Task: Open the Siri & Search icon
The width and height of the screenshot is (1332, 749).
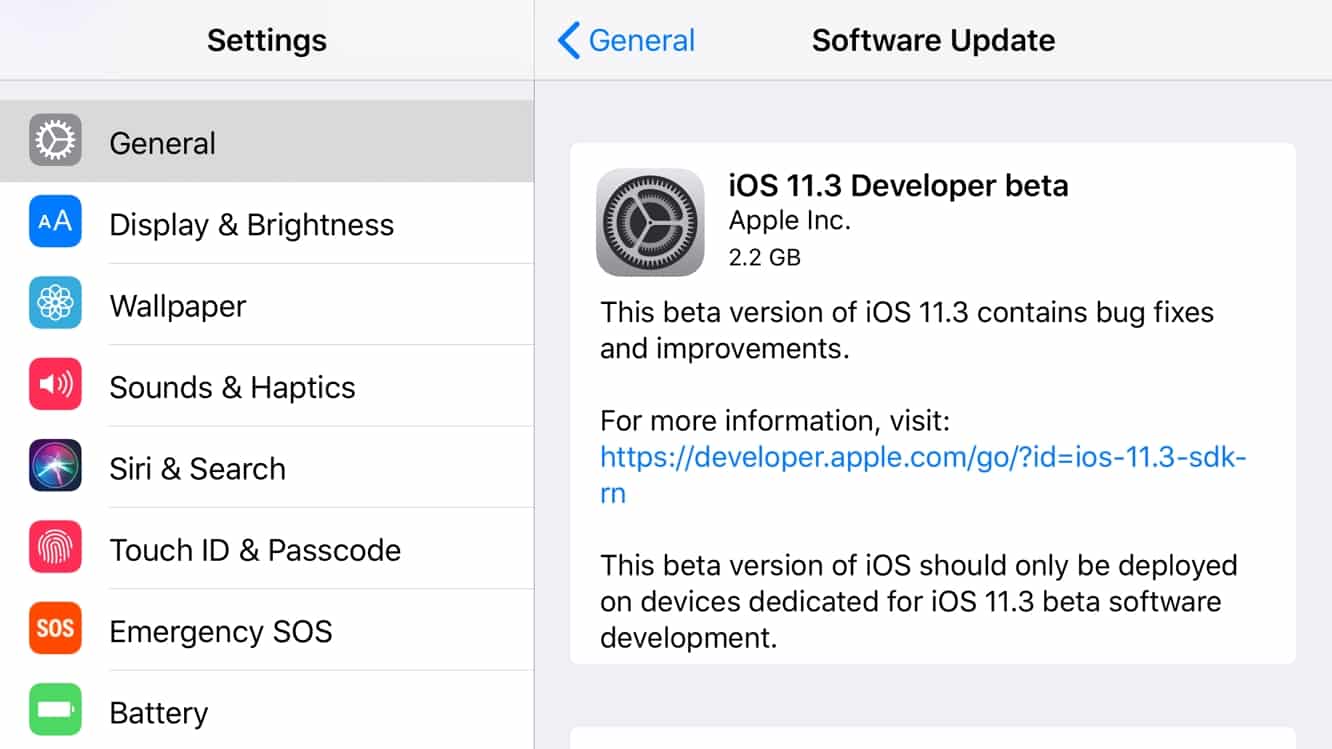Action: pos(54,467)
